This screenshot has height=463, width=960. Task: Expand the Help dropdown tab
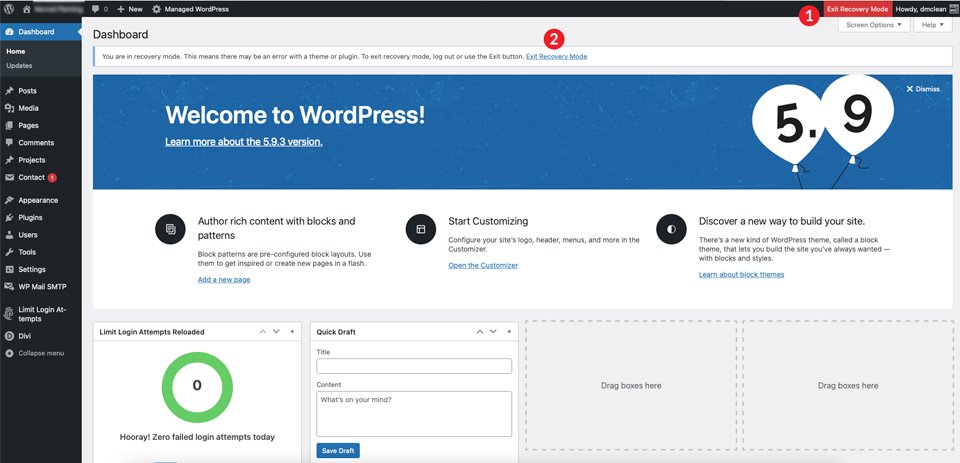click(932, 25)
